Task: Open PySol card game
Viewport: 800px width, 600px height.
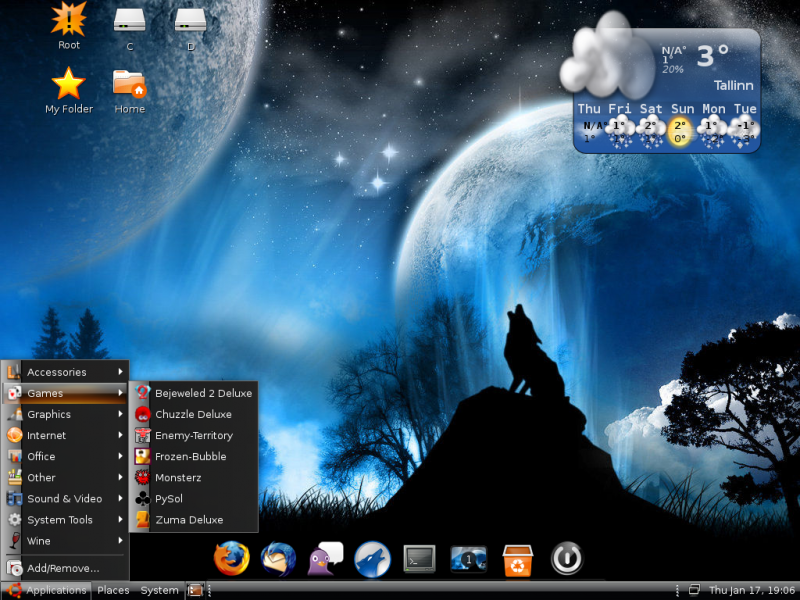Action: (194, 498)
